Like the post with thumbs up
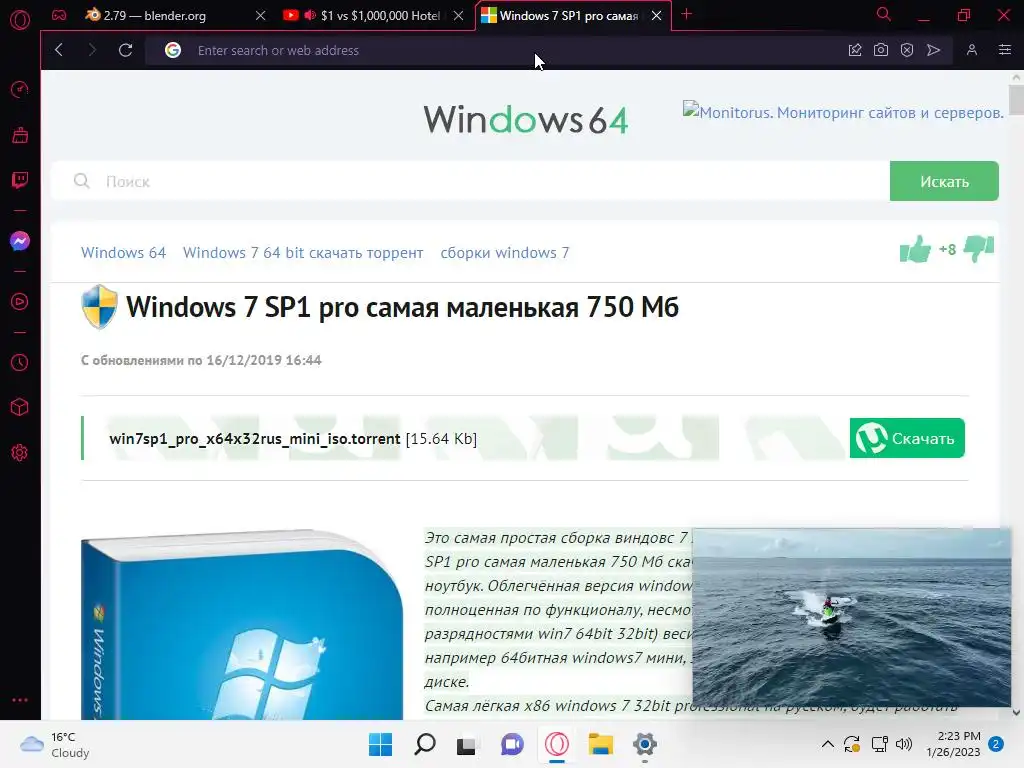The height and width of the screenshot is (768, 1024). [916, 249]
